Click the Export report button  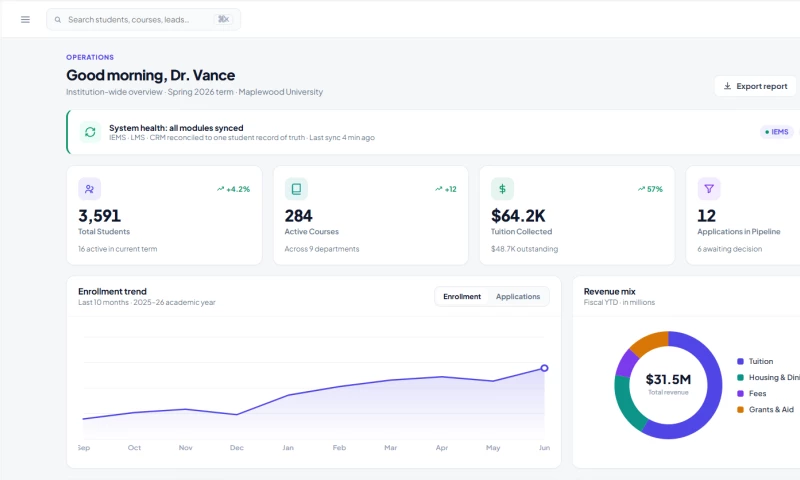pyautogui.click(x=755, y=86)
